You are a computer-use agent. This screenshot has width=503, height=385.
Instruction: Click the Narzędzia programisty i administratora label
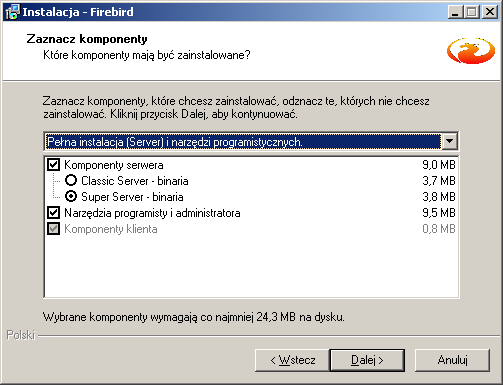coord(152,213)
